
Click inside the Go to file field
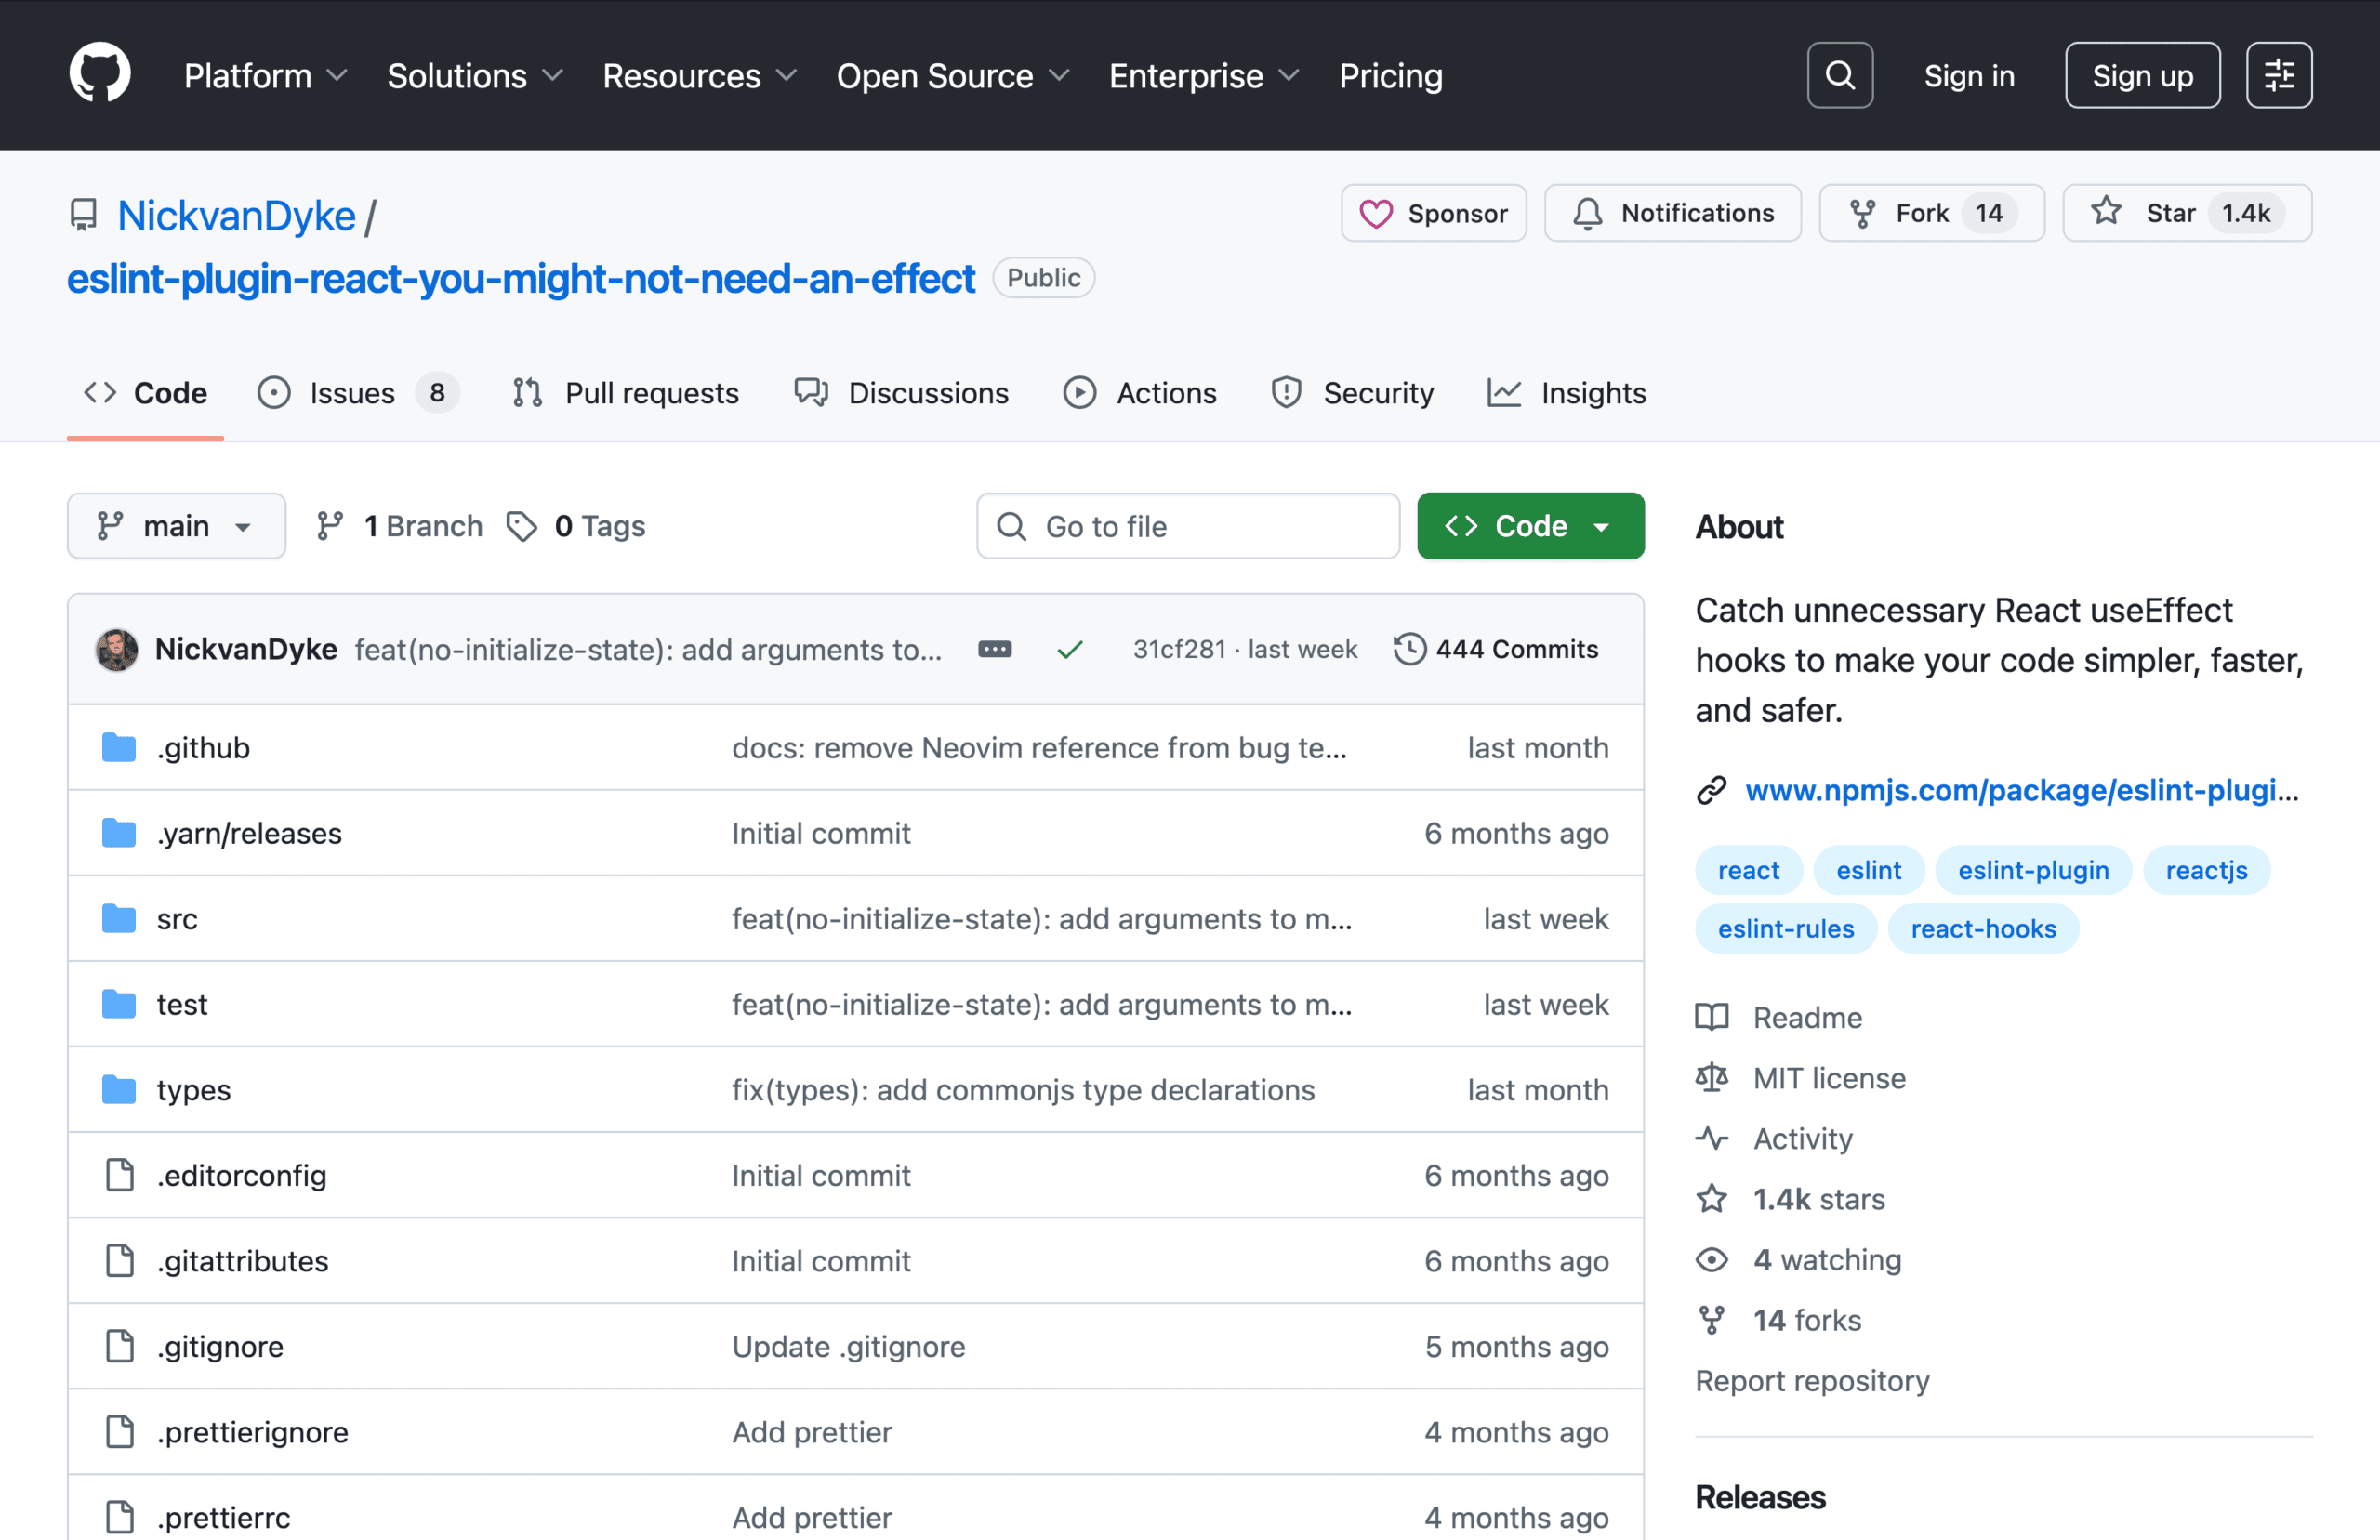pos(1188,525)
